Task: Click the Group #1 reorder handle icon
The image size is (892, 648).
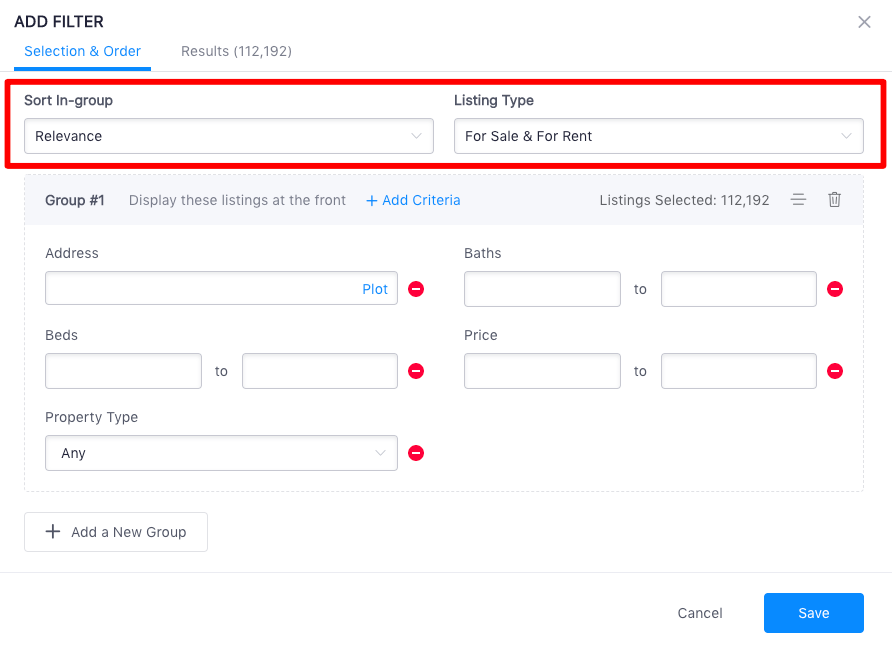Action: [798, 200]
